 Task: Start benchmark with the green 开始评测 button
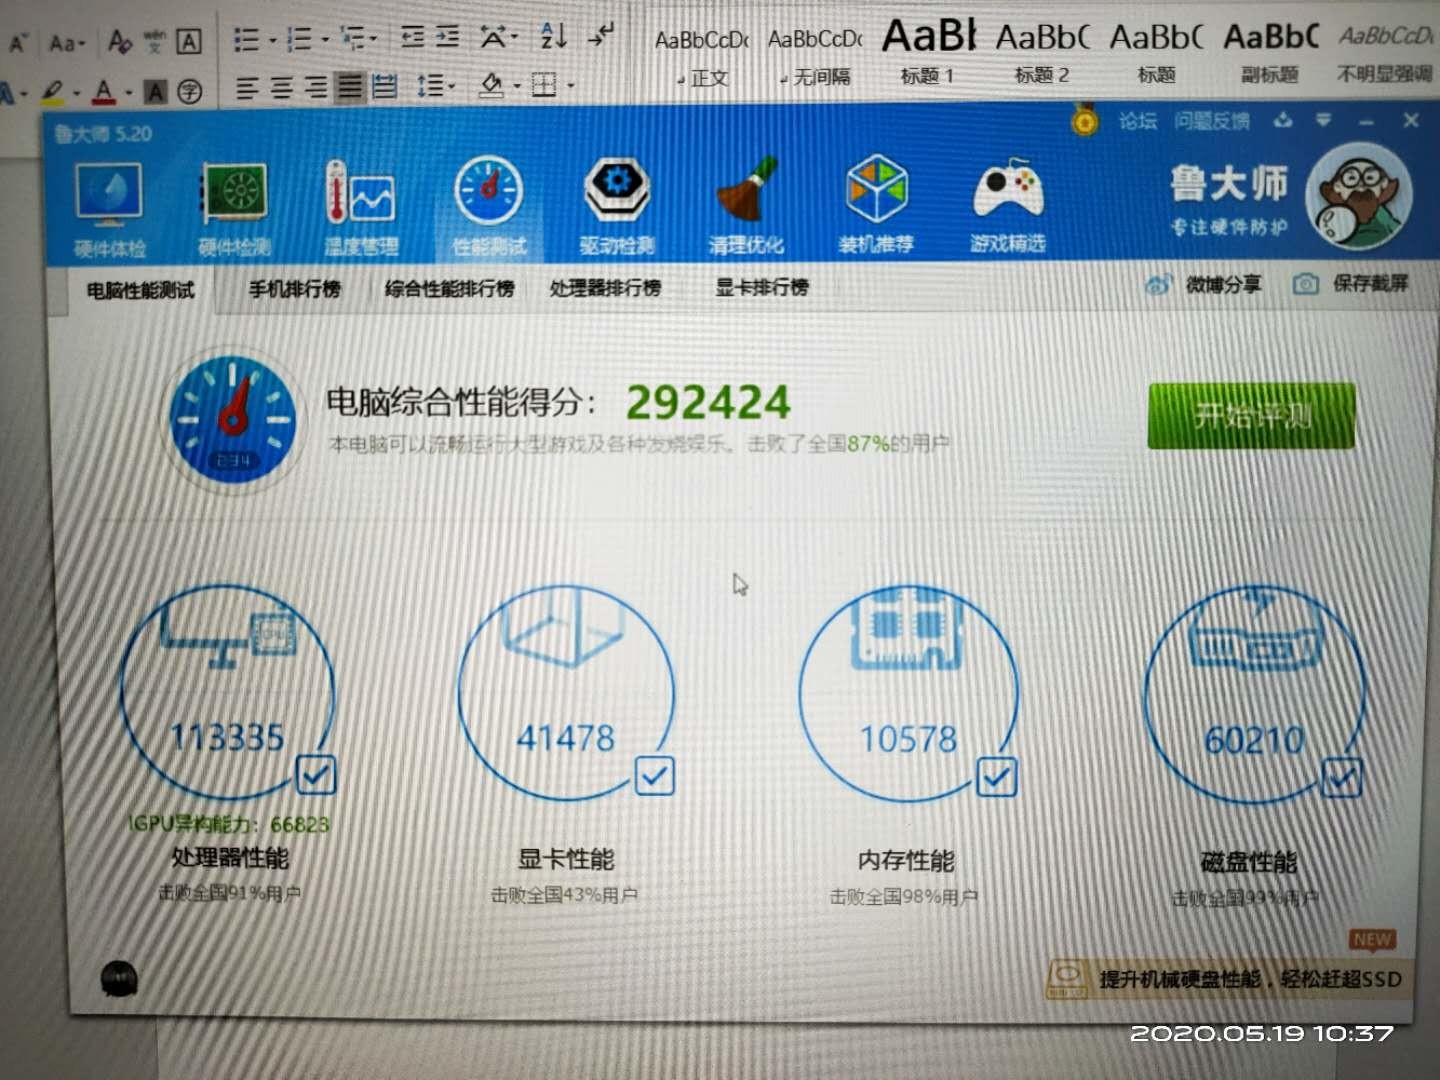point(1252,415)
